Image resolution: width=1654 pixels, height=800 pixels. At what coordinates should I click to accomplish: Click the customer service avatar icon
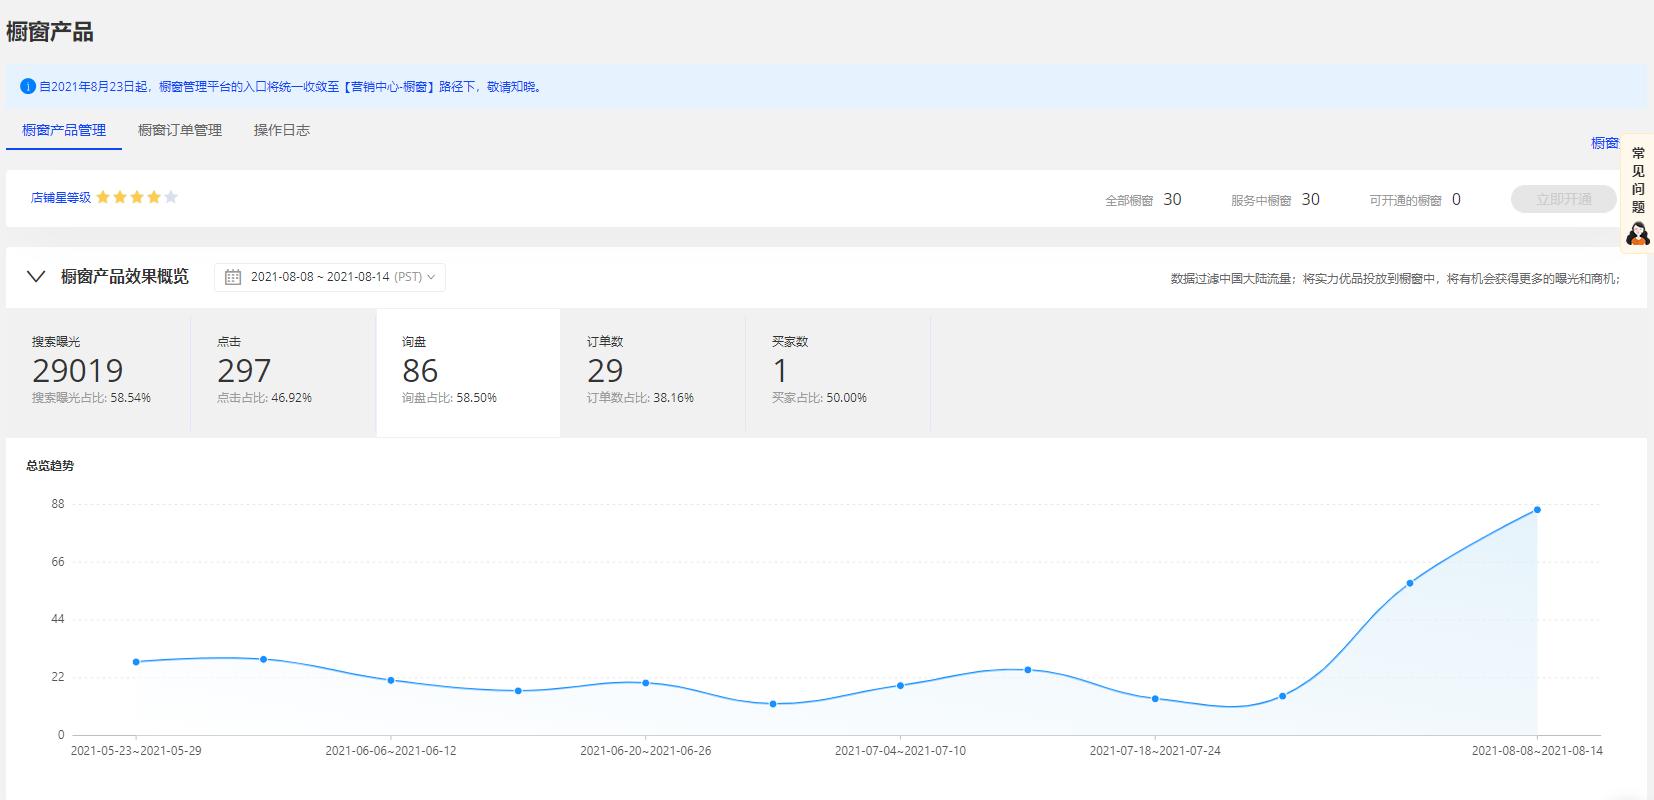click(1637, 234)
